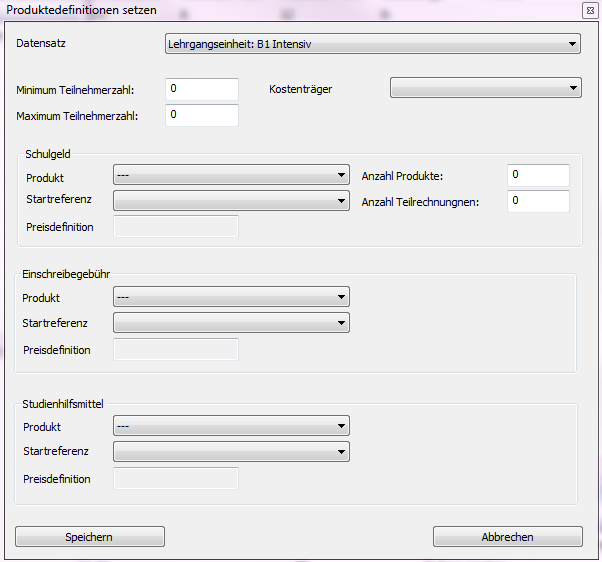Click the Anzahl Teilrechnungen input field
Image resolution: width=602 pixels, height=562 pixels.
[537, 201]
